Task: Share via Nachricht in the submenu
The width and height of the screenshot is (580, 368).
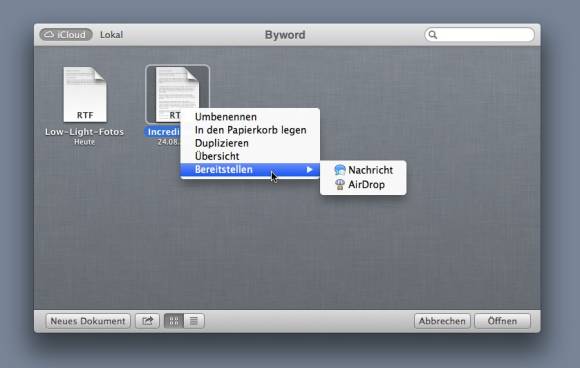Action: click(363, 170)
